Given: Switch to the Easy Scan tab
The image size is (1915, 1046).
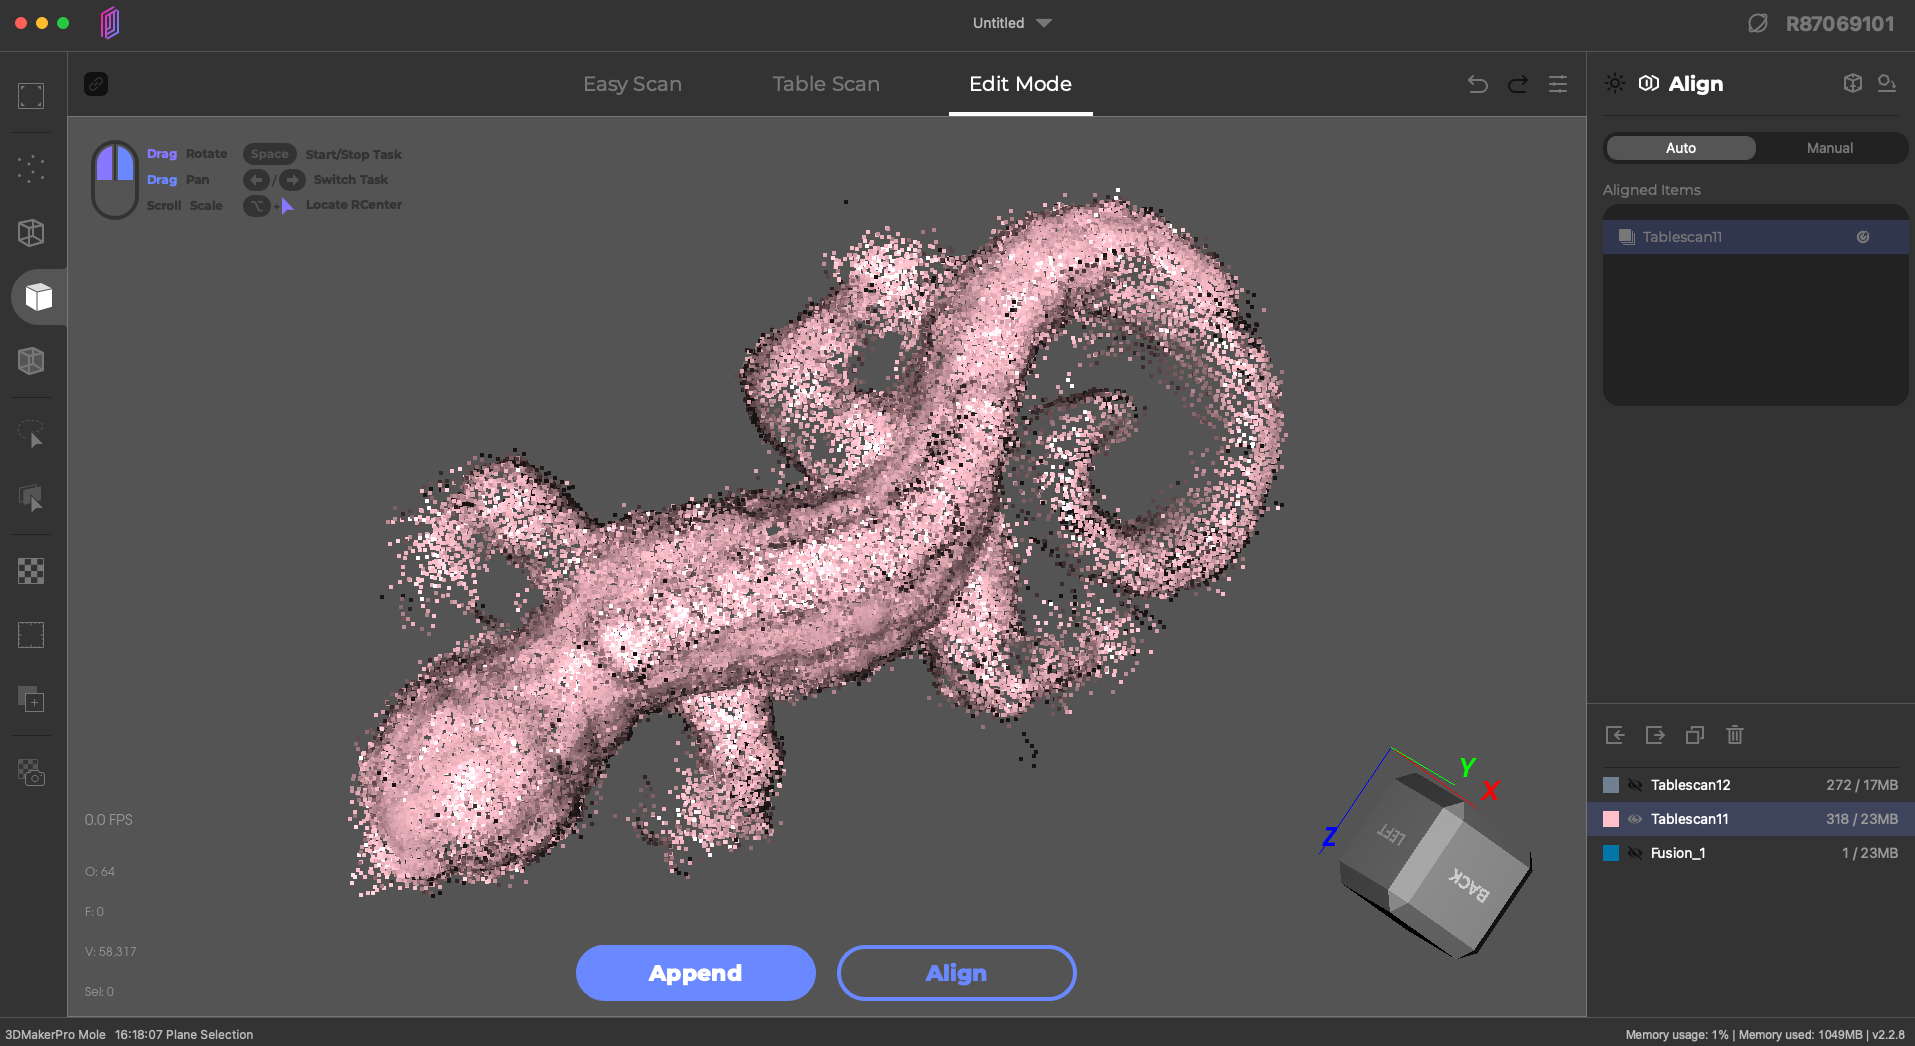Looking at the screenshot, I should coord(632,84).
